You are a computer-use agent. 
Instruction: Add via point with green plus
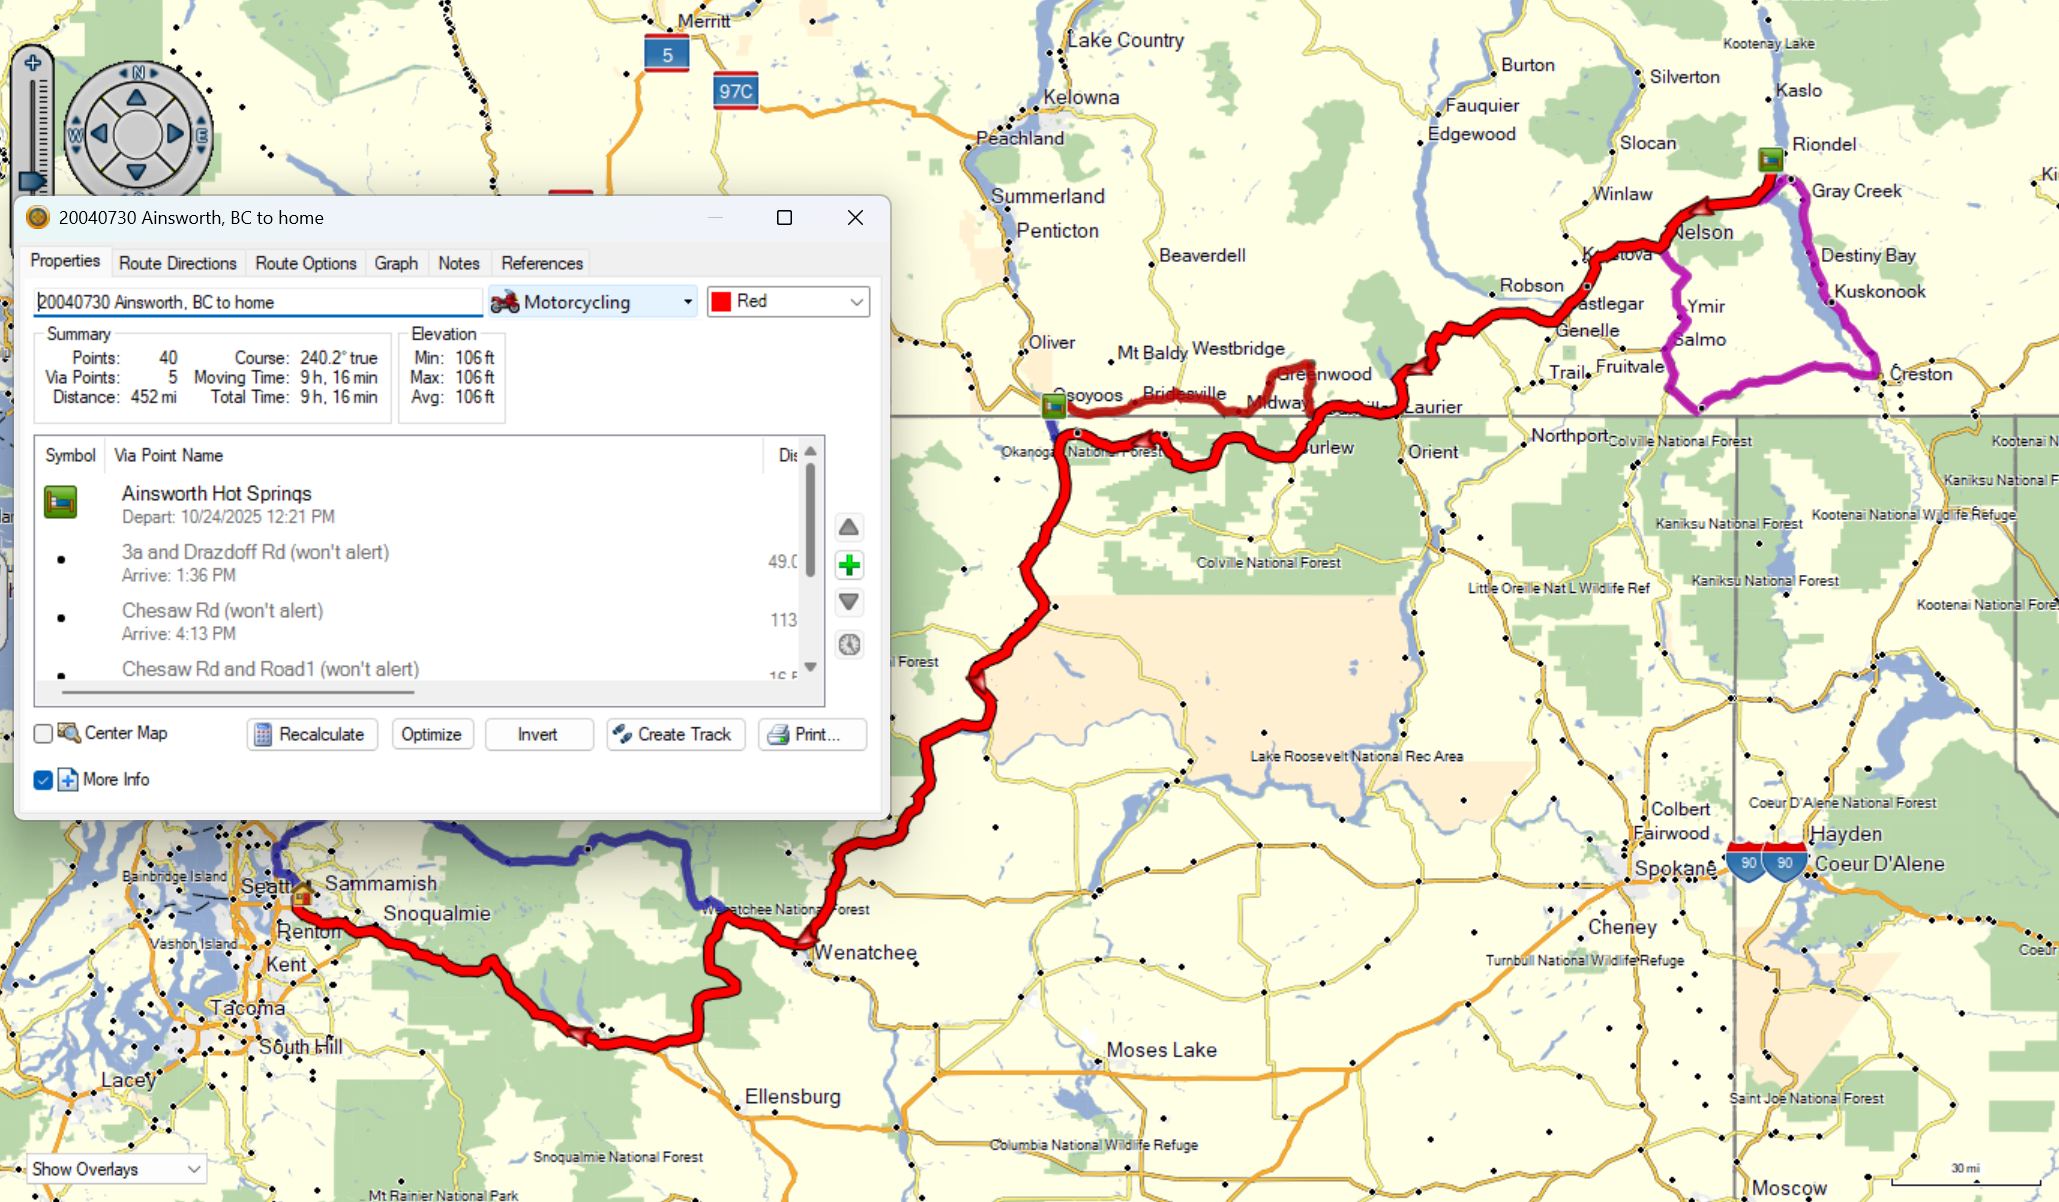click(x=849, y=565)
